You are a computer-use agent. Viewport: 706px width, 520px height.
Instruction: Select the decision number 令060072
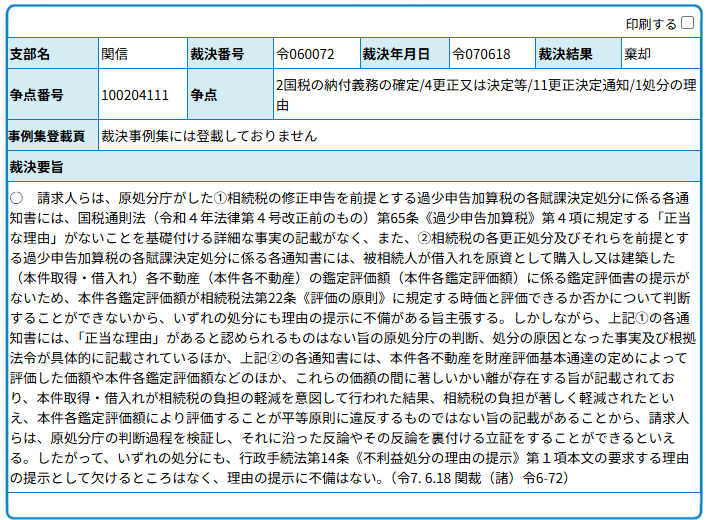(305, 54)
